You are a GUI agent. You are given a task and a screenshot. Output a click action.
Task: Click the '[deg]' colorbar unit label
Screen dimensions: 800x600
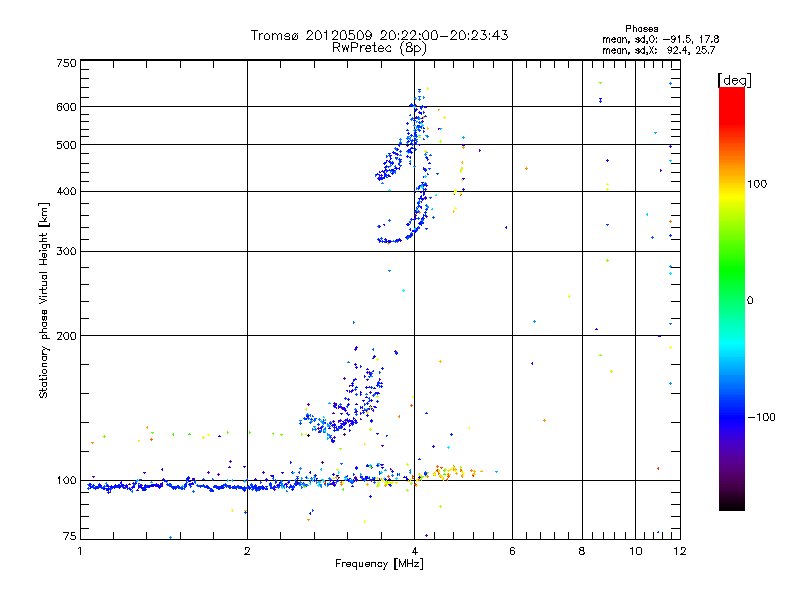pos(734,80)
